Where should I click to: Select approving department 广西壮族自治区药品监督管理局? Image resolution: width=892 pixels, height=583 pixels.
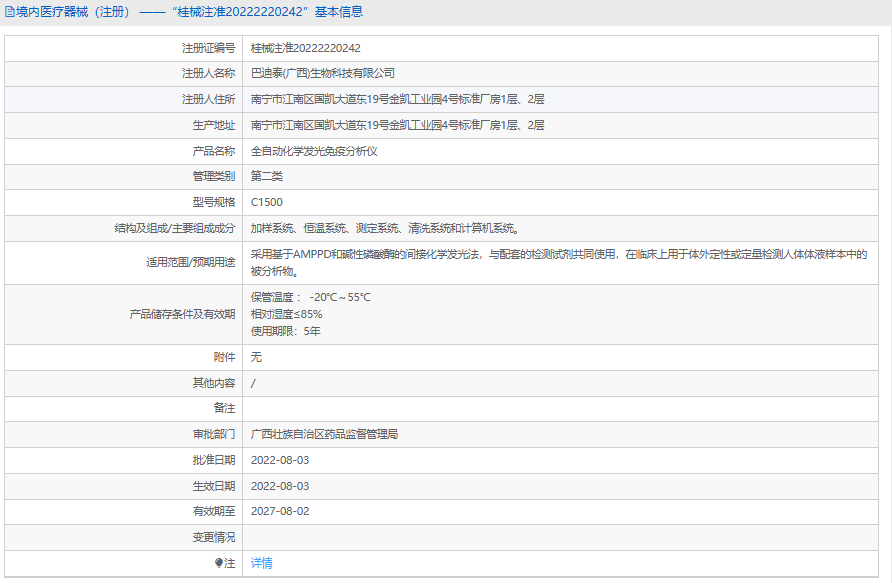click(324, 435)
